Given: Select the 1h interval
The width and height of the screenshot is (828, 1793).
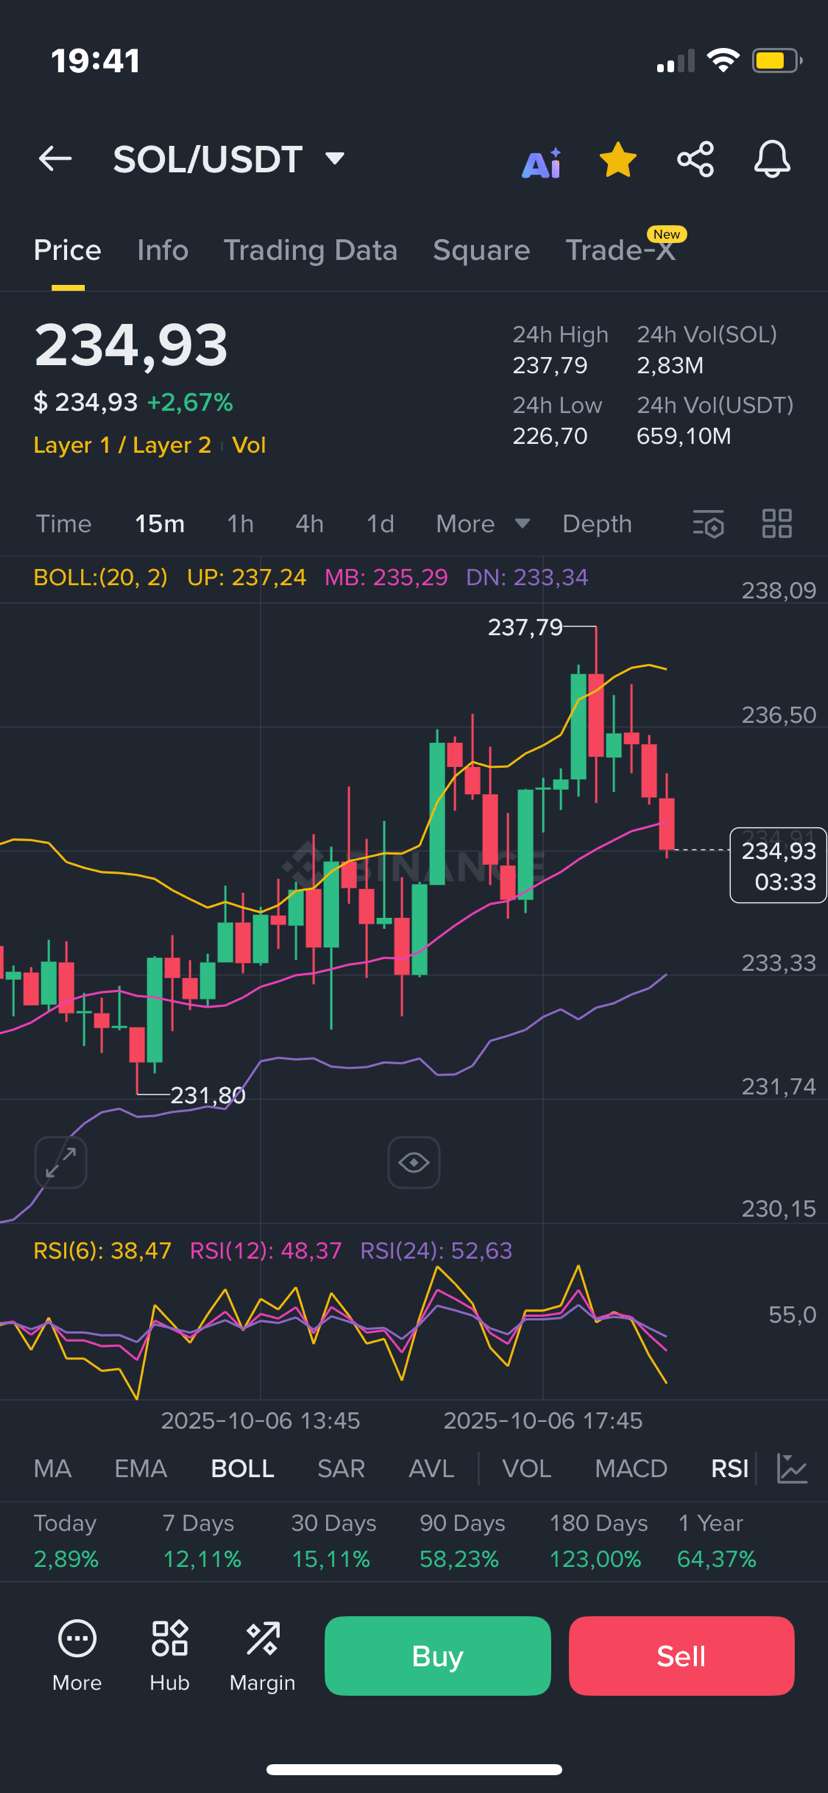Looking at the screenshot, I should point(240,524).
